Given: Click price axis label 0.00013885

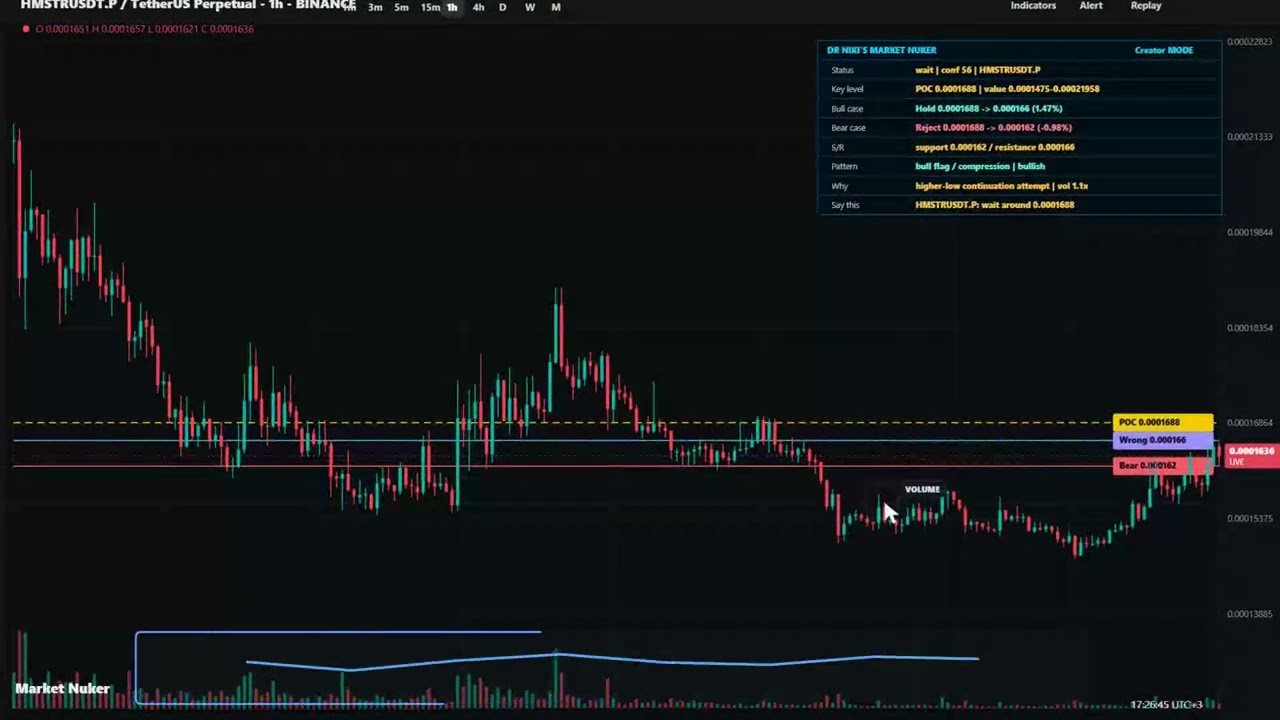Looking at the screenshot, I should [1250, 614].
